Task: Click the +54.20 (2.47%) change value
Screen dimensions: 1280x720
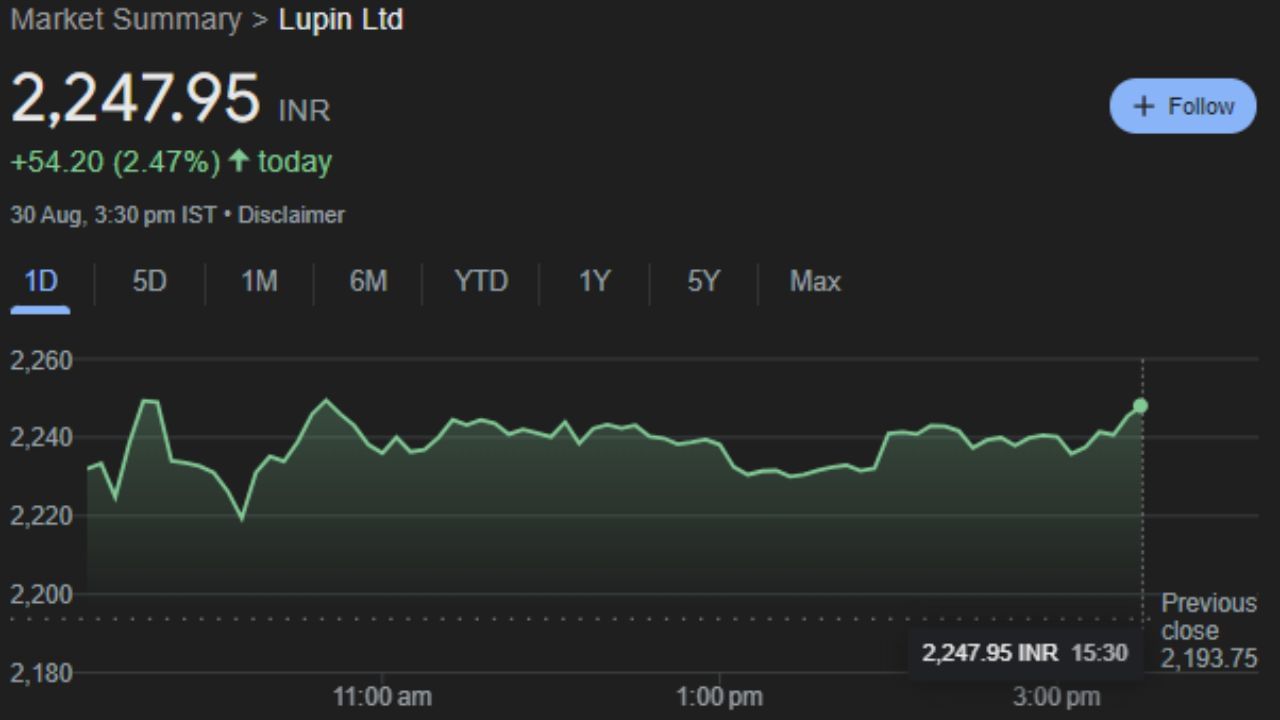Action: point(115,162)
